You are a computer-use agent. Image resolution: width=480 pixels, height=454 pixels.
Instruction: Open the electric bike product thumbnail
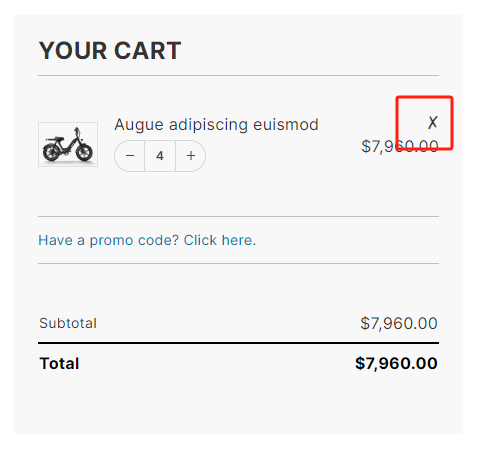tap(68, 144)
